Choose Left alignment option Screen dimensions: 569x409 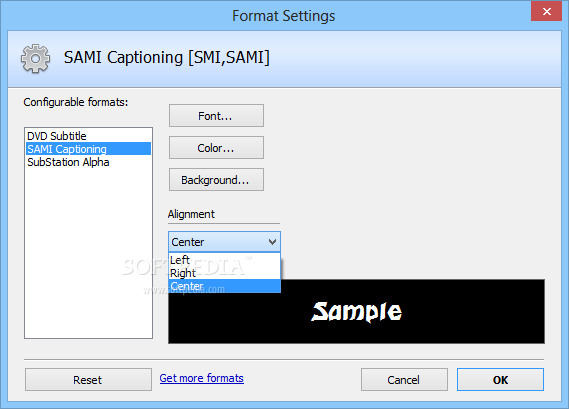point(225,260)
